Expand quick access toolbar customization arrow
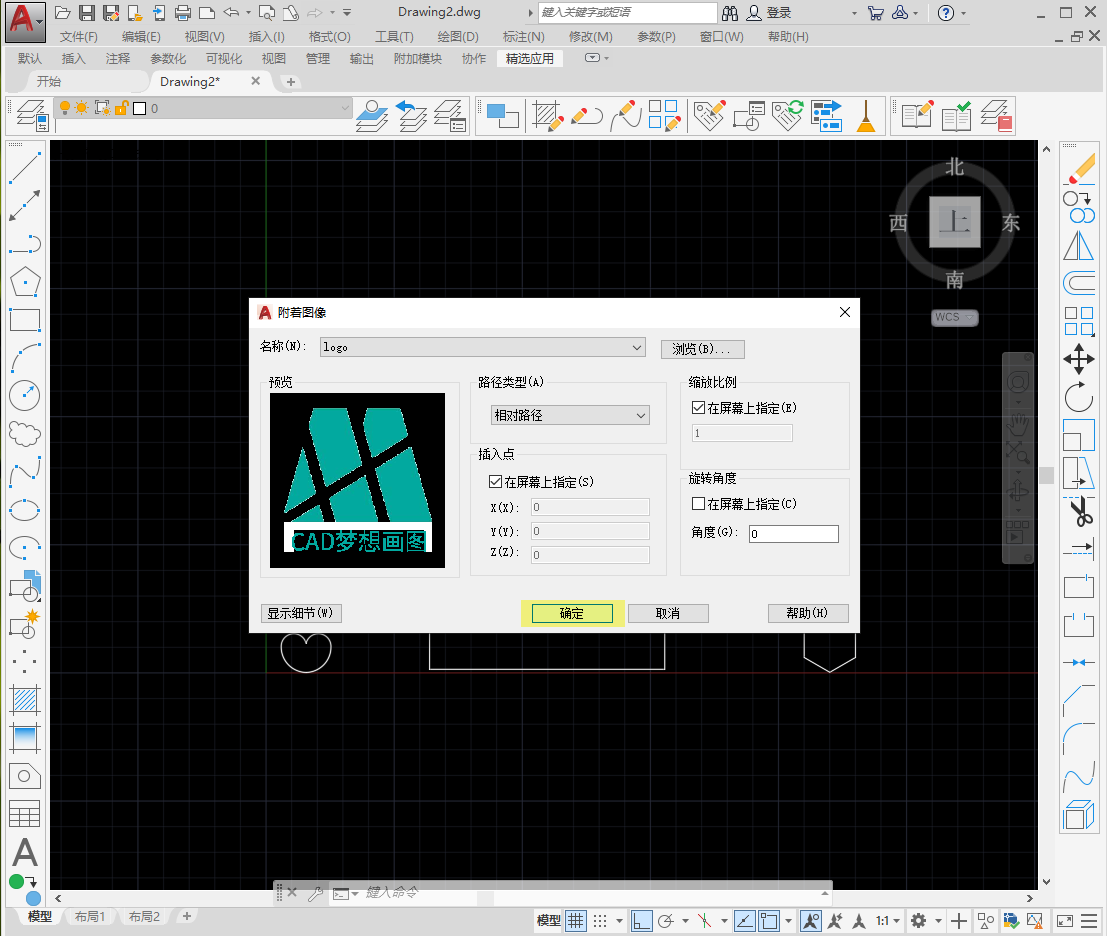Viewport: 1107px width, 936px height. [x=347, y=13]
